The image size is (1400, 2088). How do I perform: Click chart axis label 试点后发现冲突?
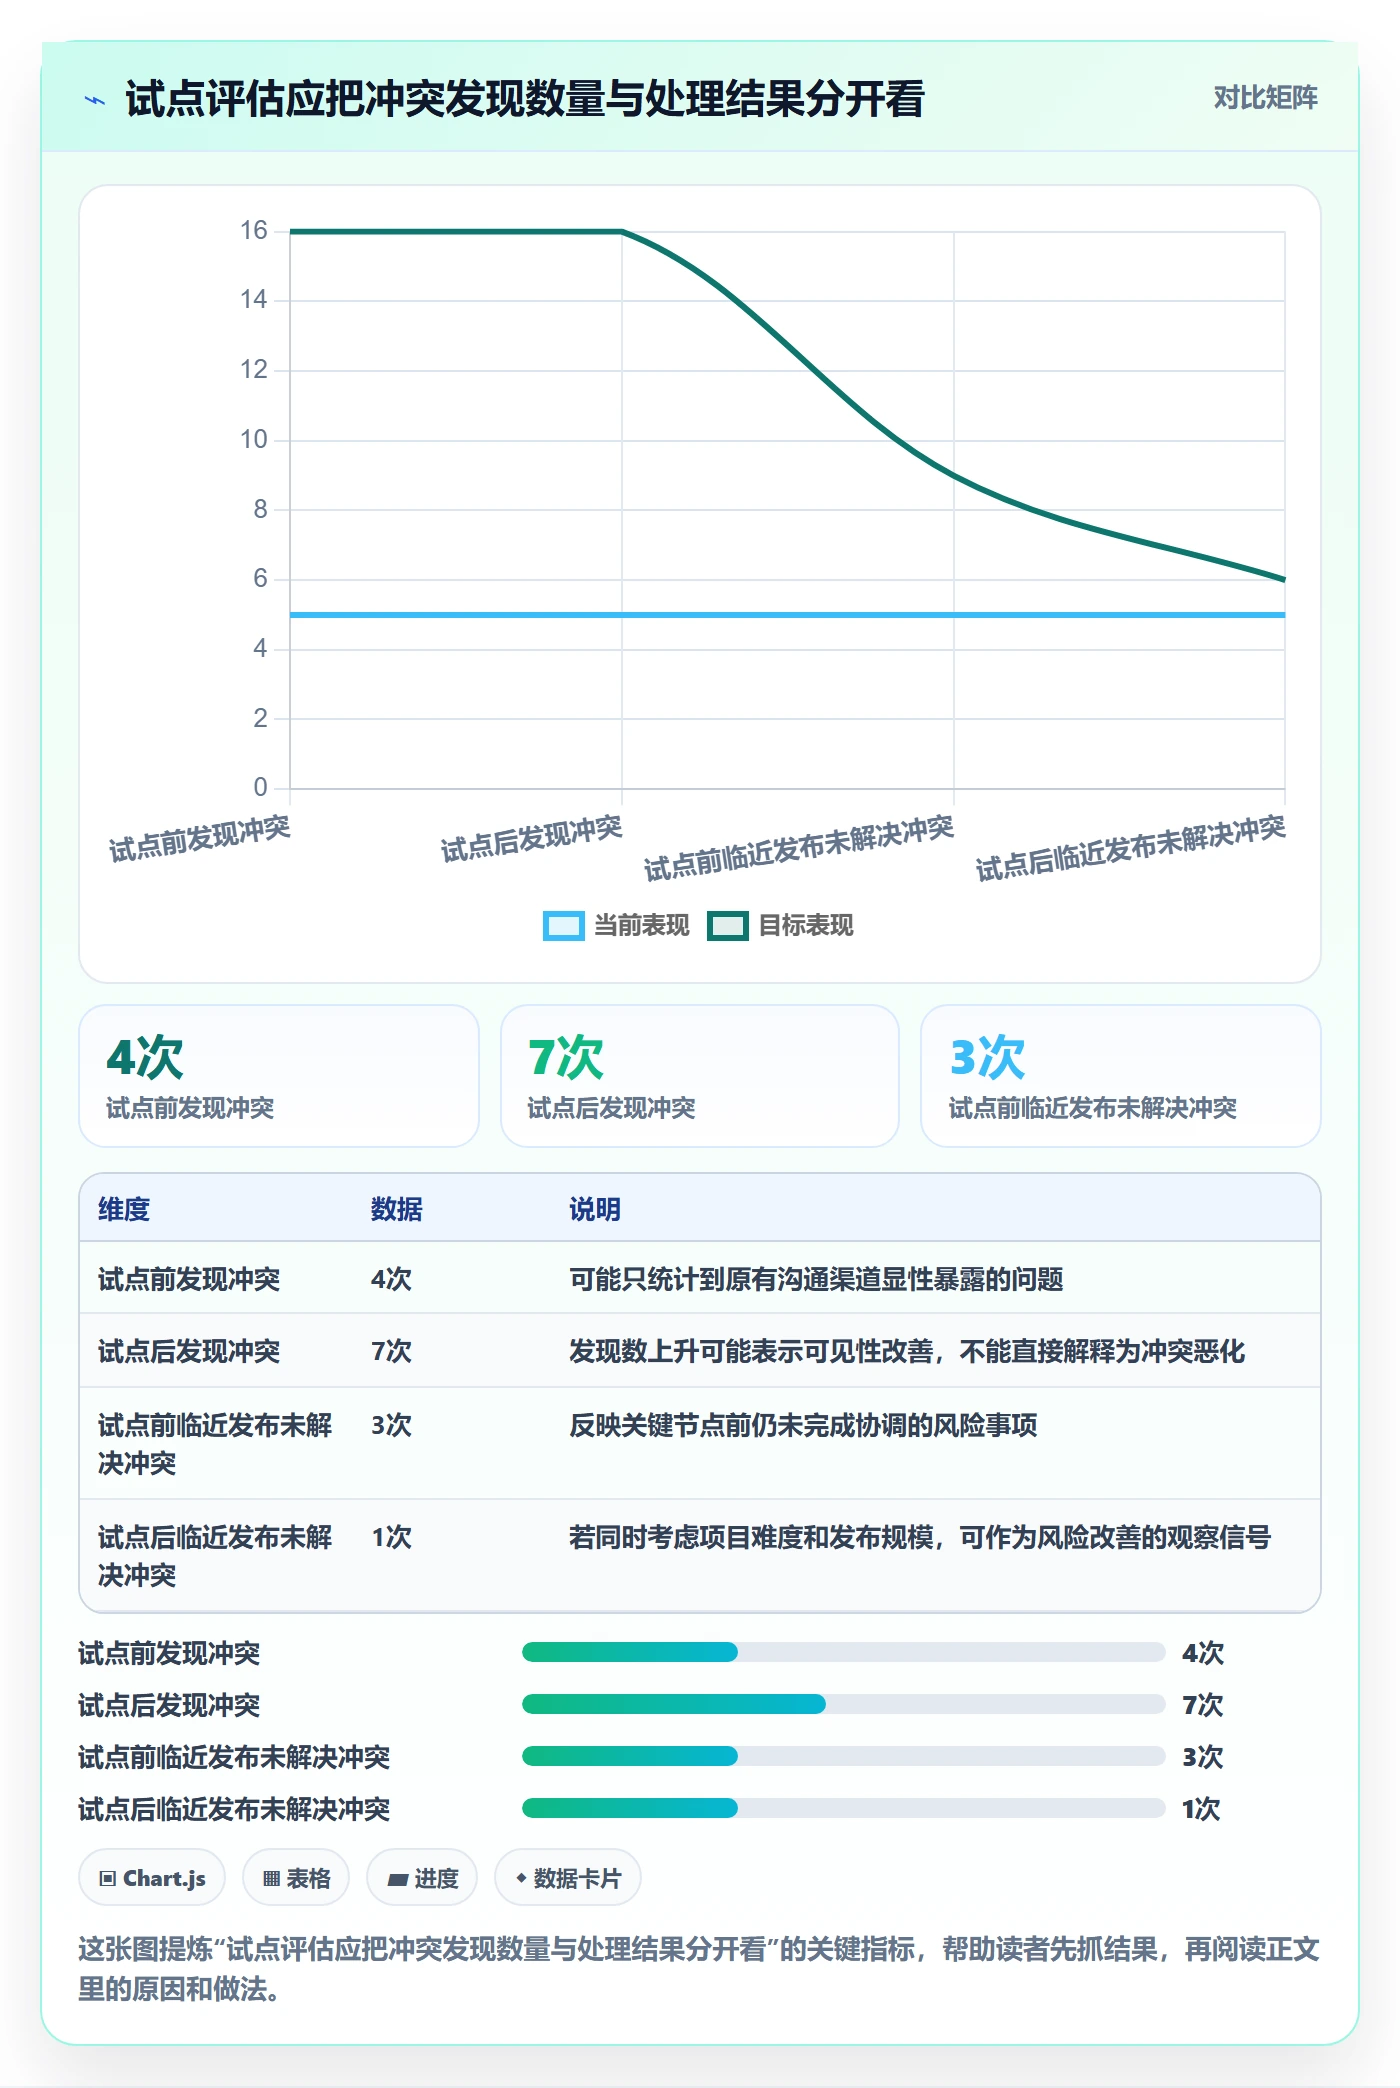(x=532, y=838)
